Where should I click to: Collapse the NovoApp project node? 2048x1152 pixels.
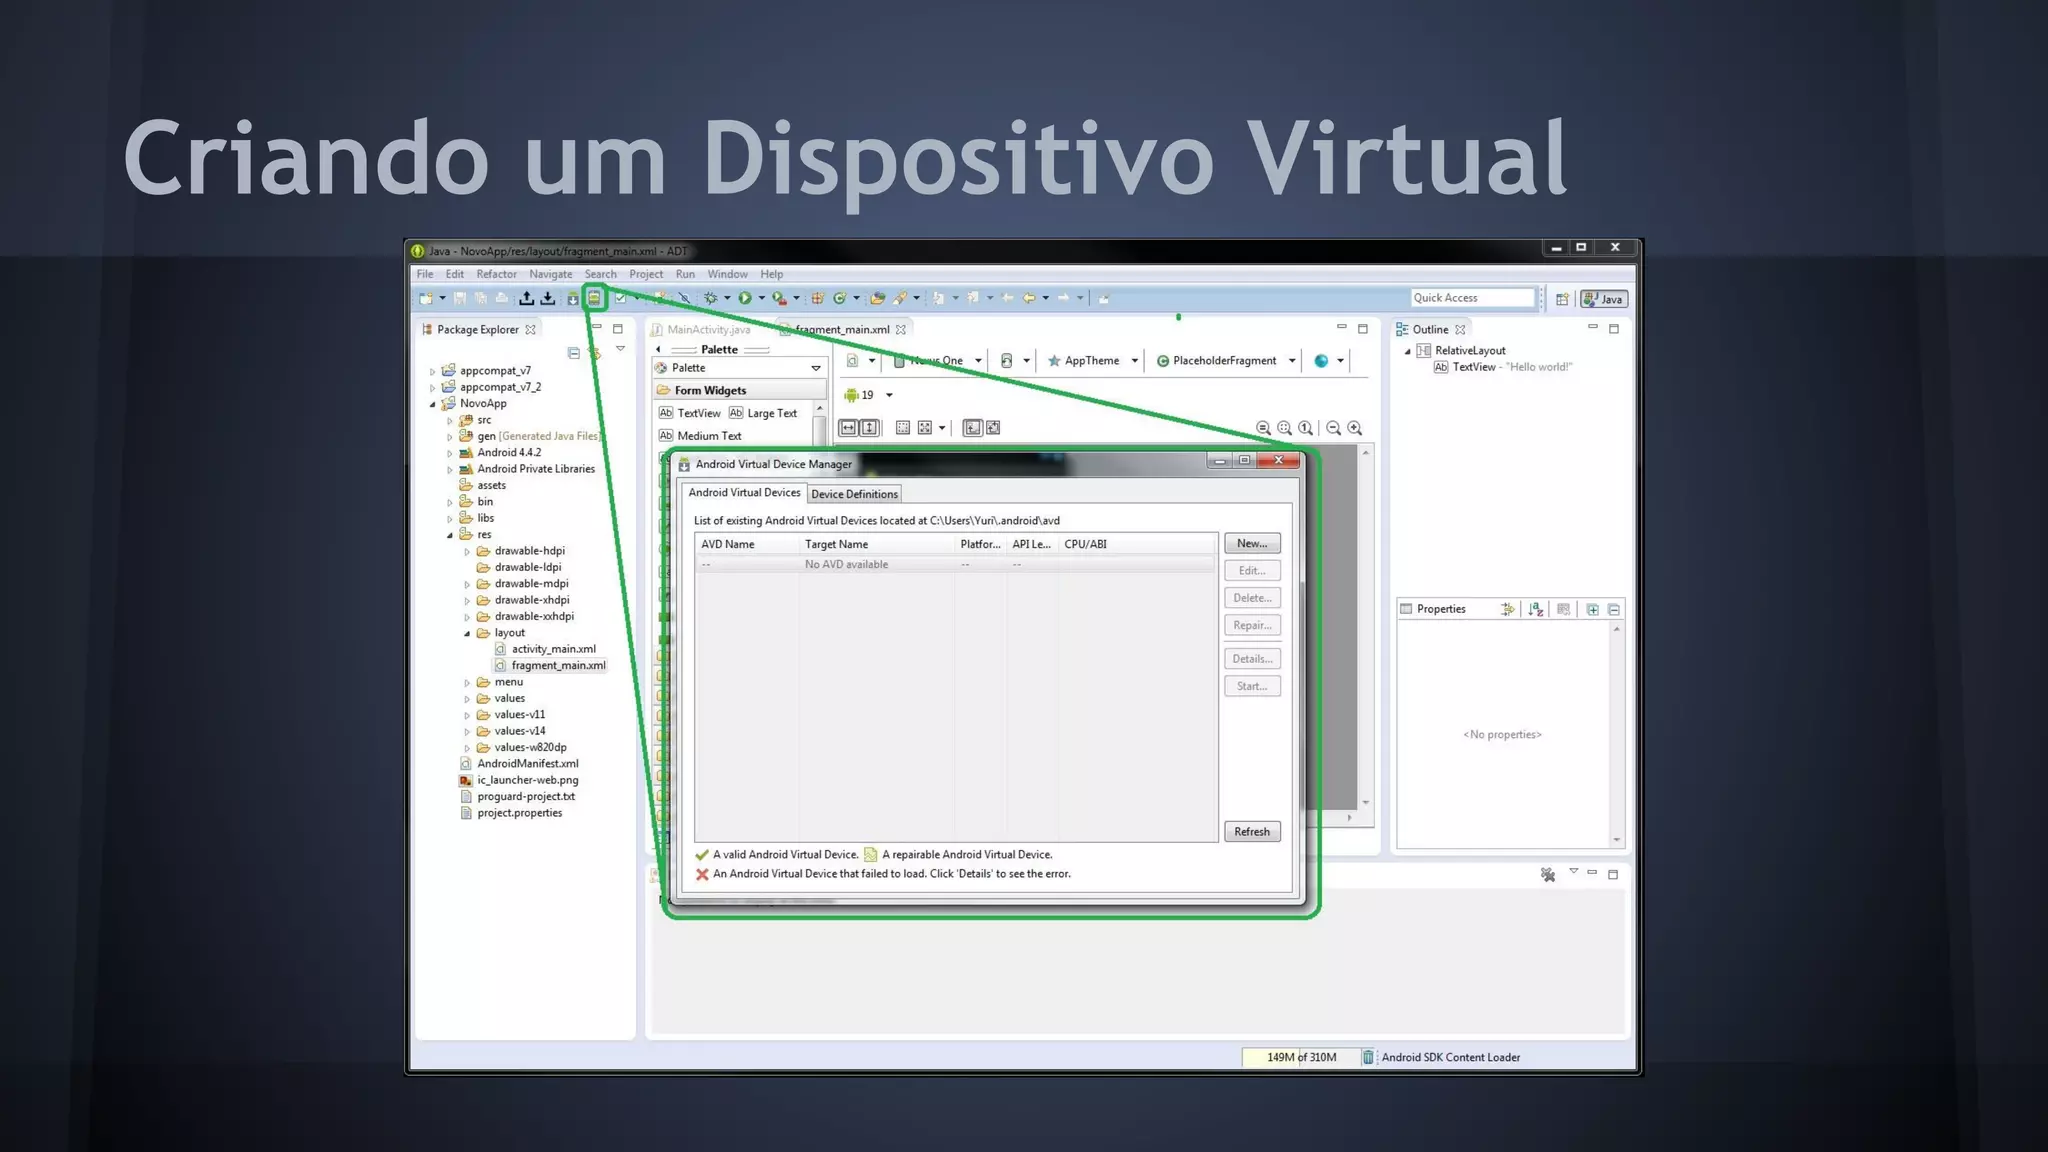pos(433,404)
